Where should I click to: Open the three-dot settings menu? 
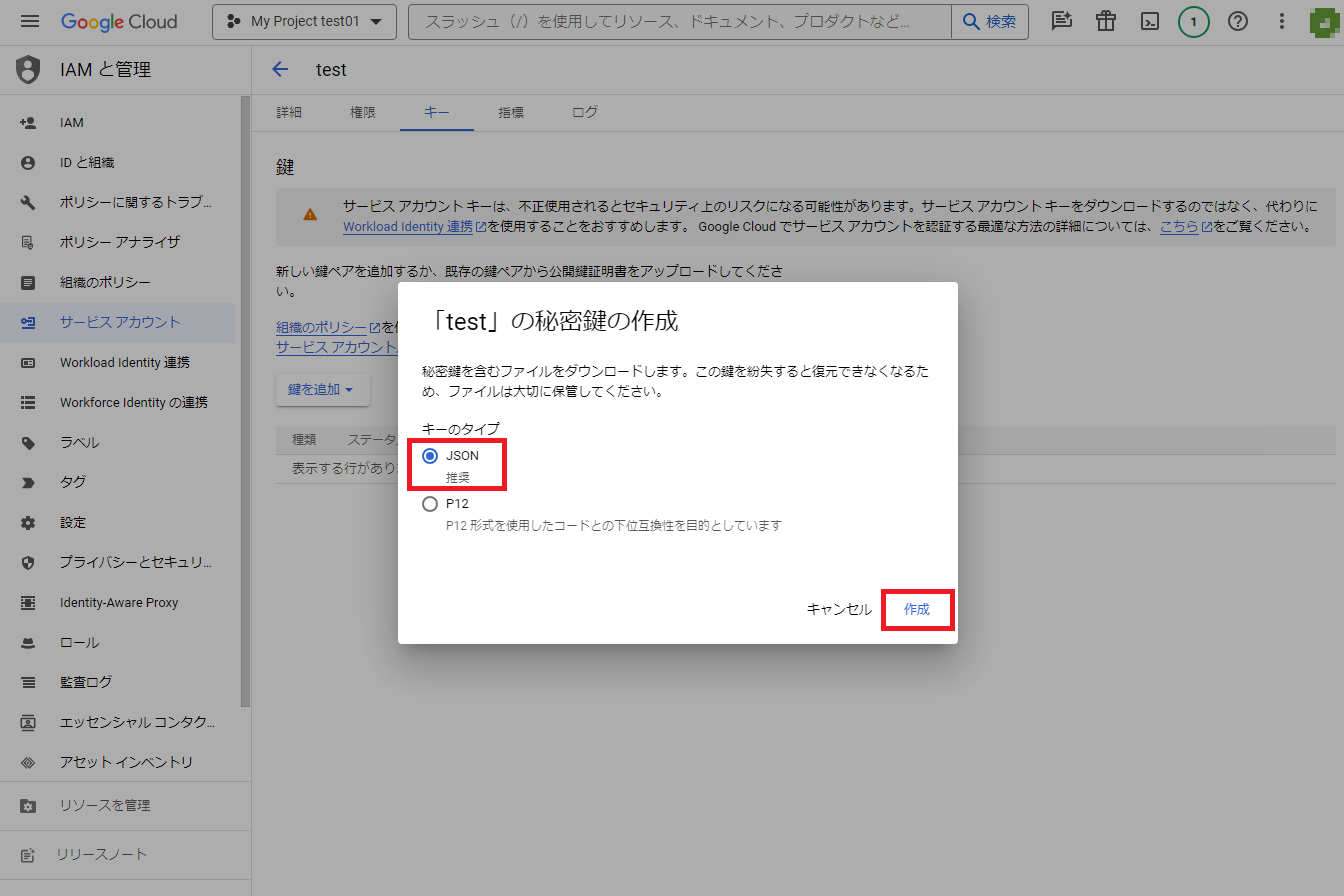(x=1283, y=21)
